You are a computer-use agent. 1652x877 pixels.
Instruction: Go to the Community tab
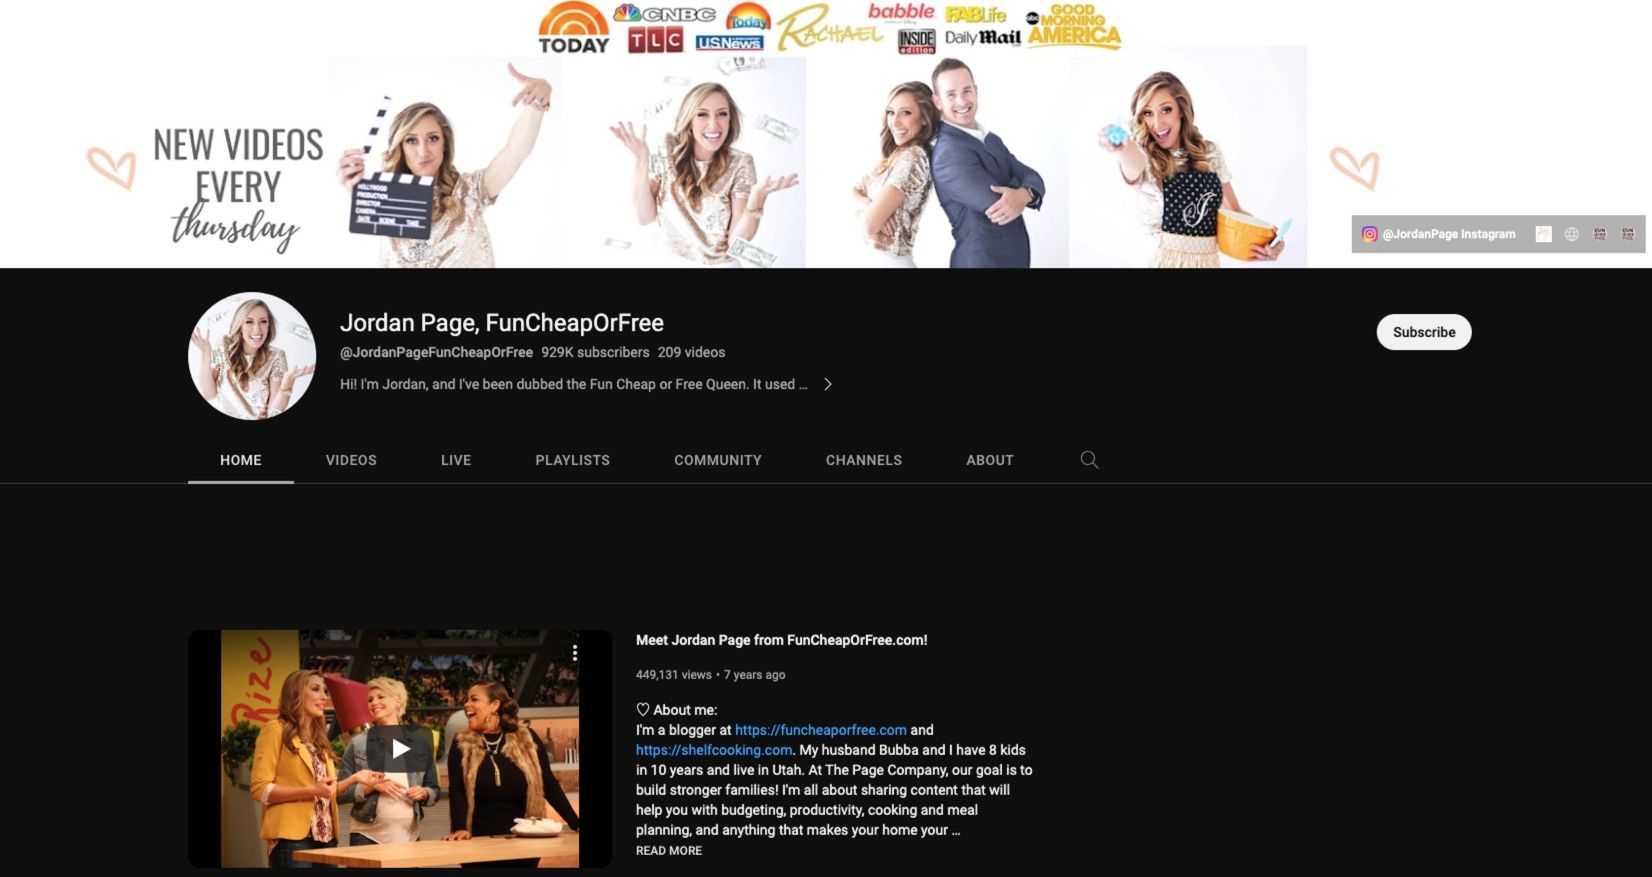717,460
